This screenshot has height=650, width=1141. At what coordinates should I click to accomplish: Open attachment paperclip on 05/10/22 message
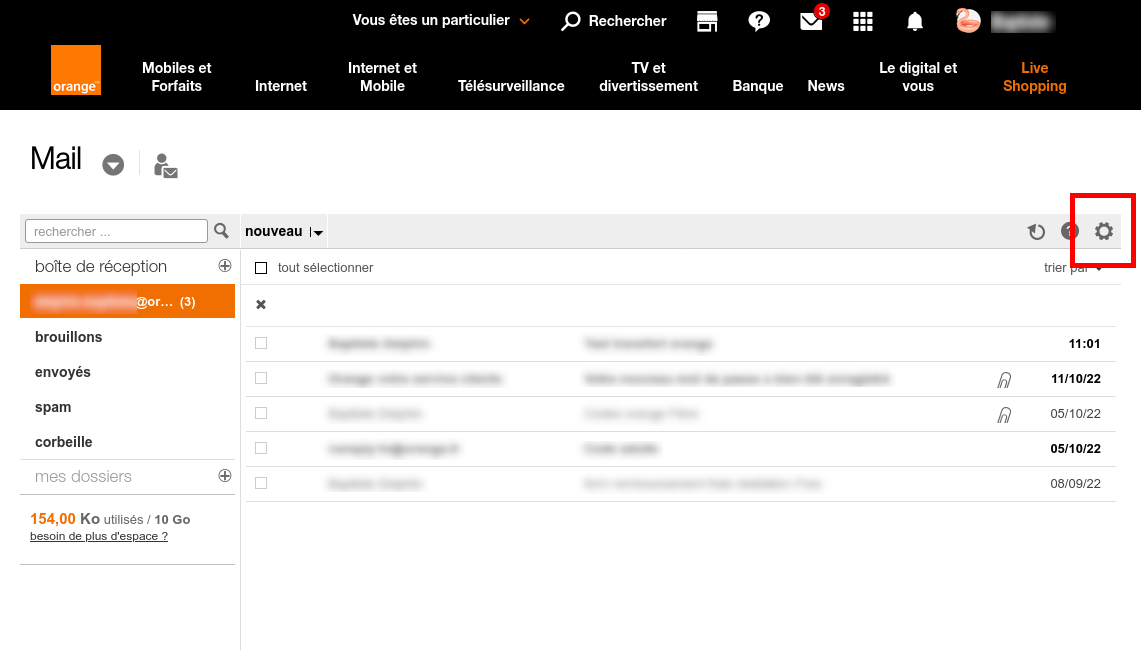tap(1004, 414)
